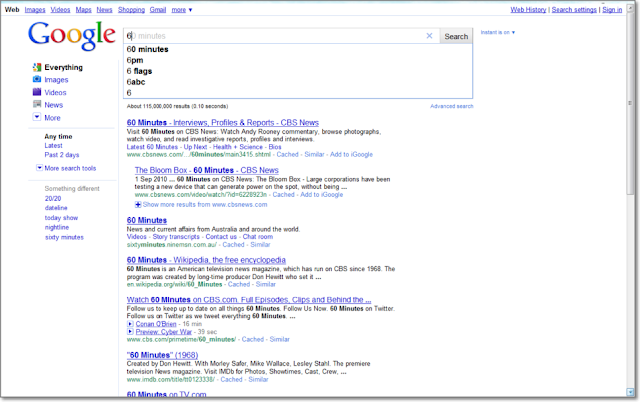Click the Videos film icon in sidebar

point(37,92)
